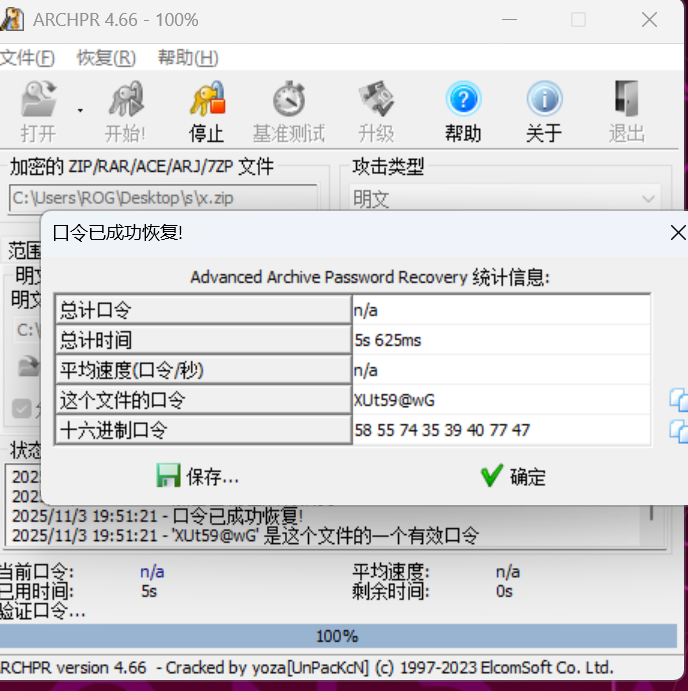Image resolution: width=688 pixels, height=691 pixels.
Task: Toggle the partially hidden checkbox at left
Action: 21,408
